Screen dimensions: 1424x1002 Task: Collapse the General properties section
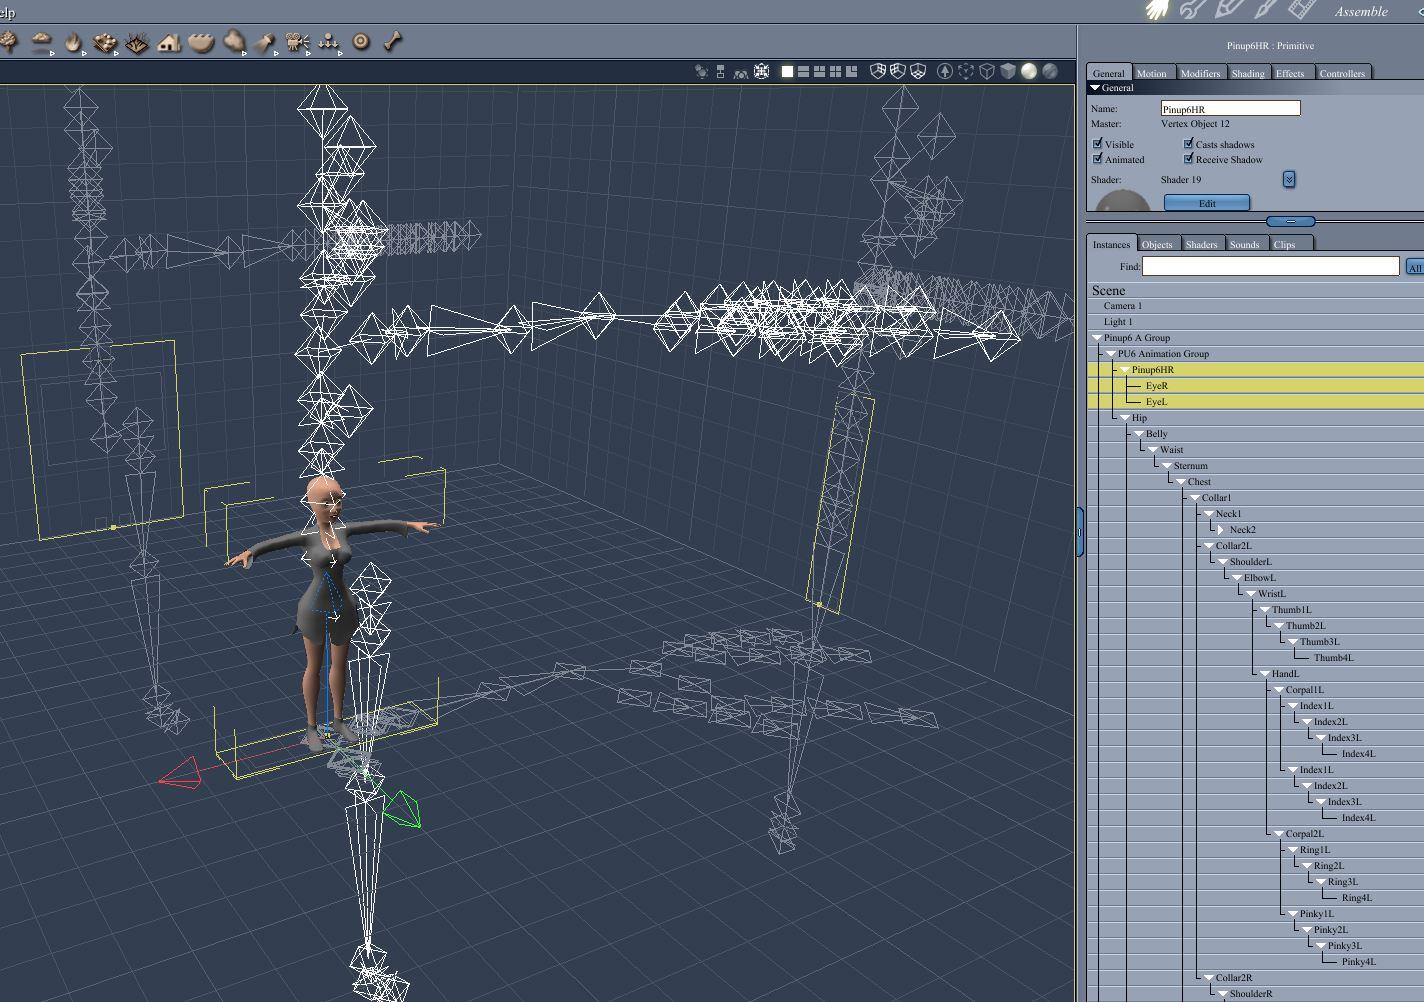[1095, 88]
